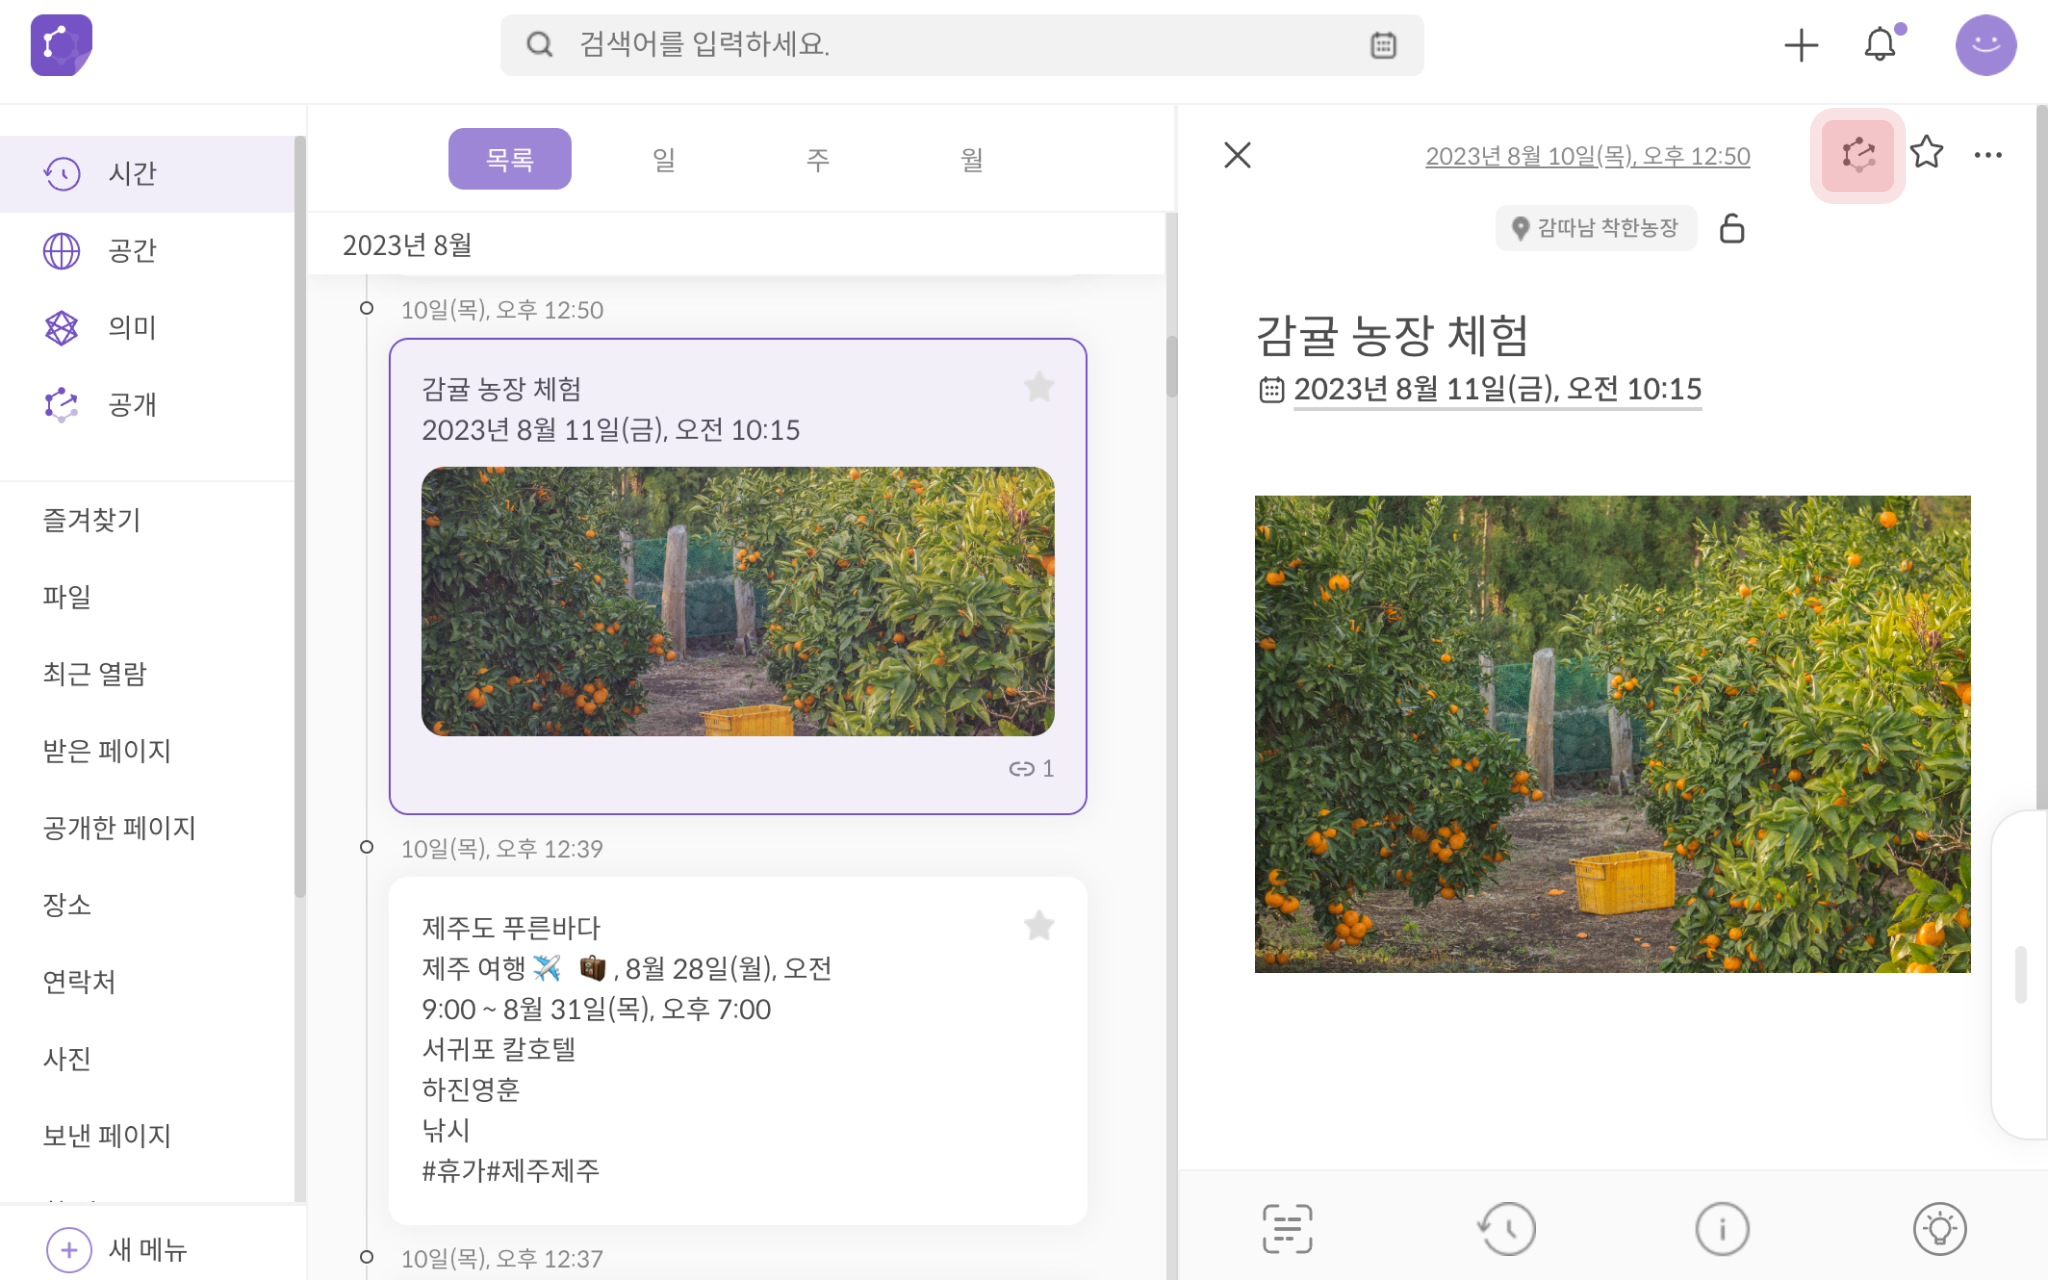Viewport: 2048px width, 1280px height.
Task: Click timestamp 10일(목), 오후 12:39
Action: tap(502, 849)
